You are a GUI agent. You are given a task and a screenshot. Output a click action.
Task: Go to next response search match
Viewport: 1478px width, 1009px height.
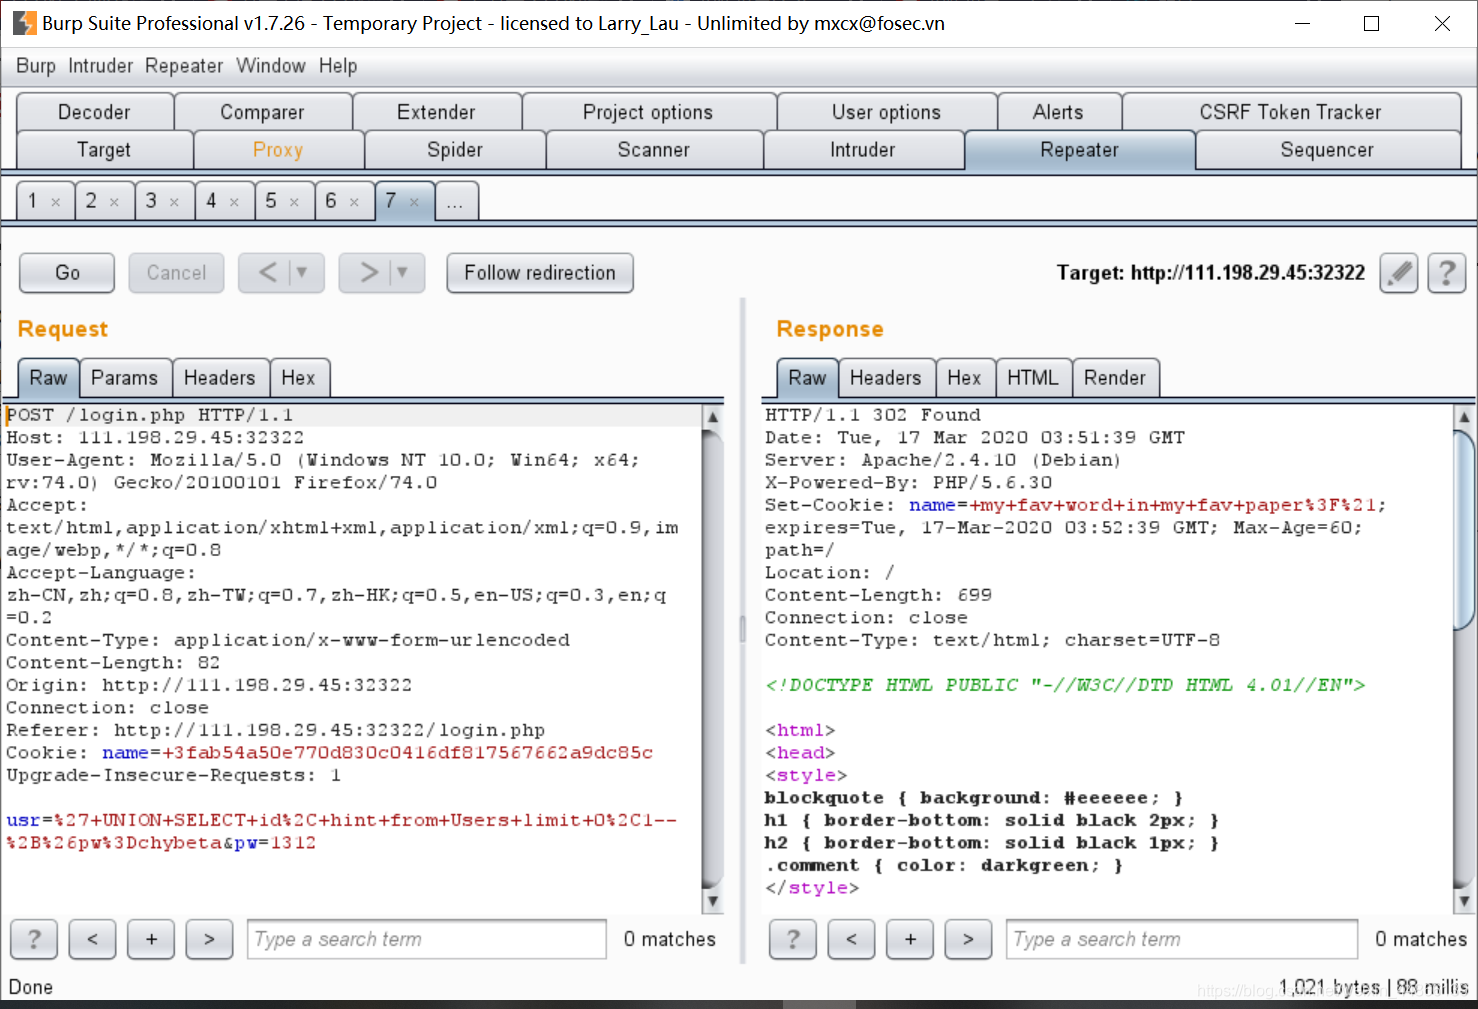tap(969, 939)
